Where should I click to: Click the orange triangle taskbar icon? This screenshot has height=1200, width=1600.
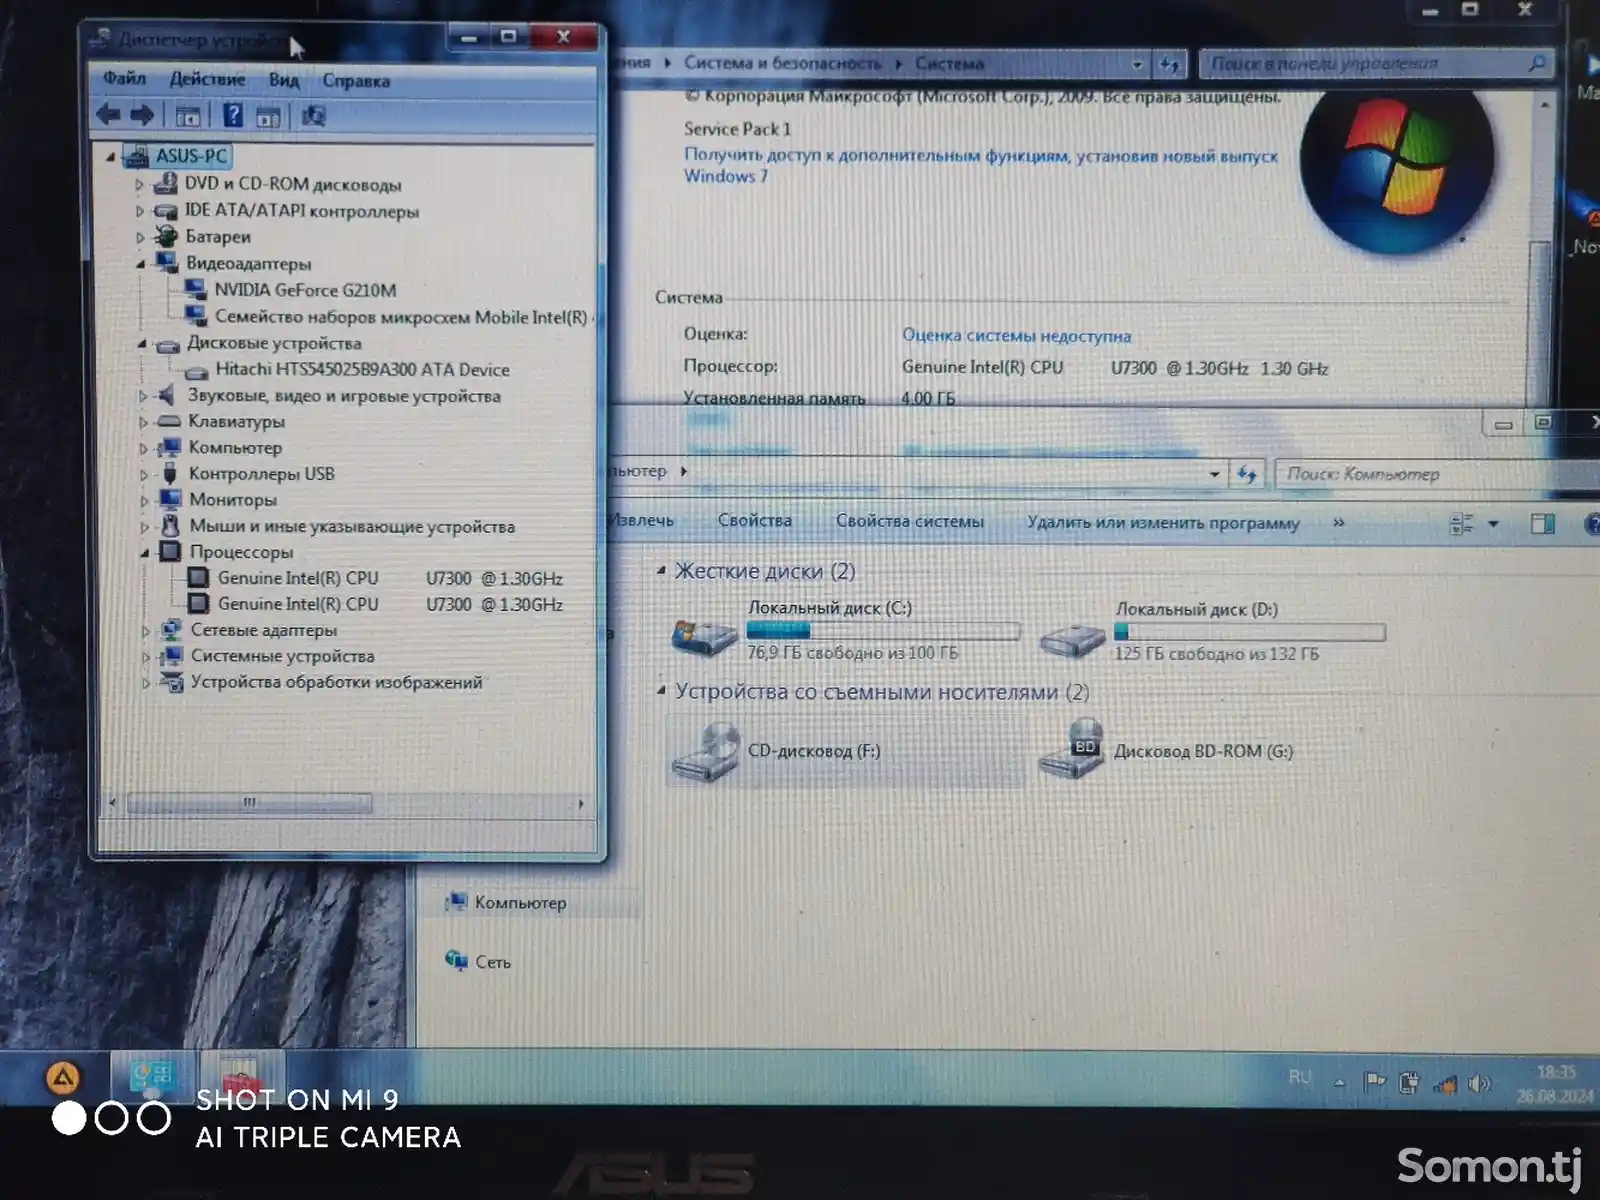point(62,1078)
